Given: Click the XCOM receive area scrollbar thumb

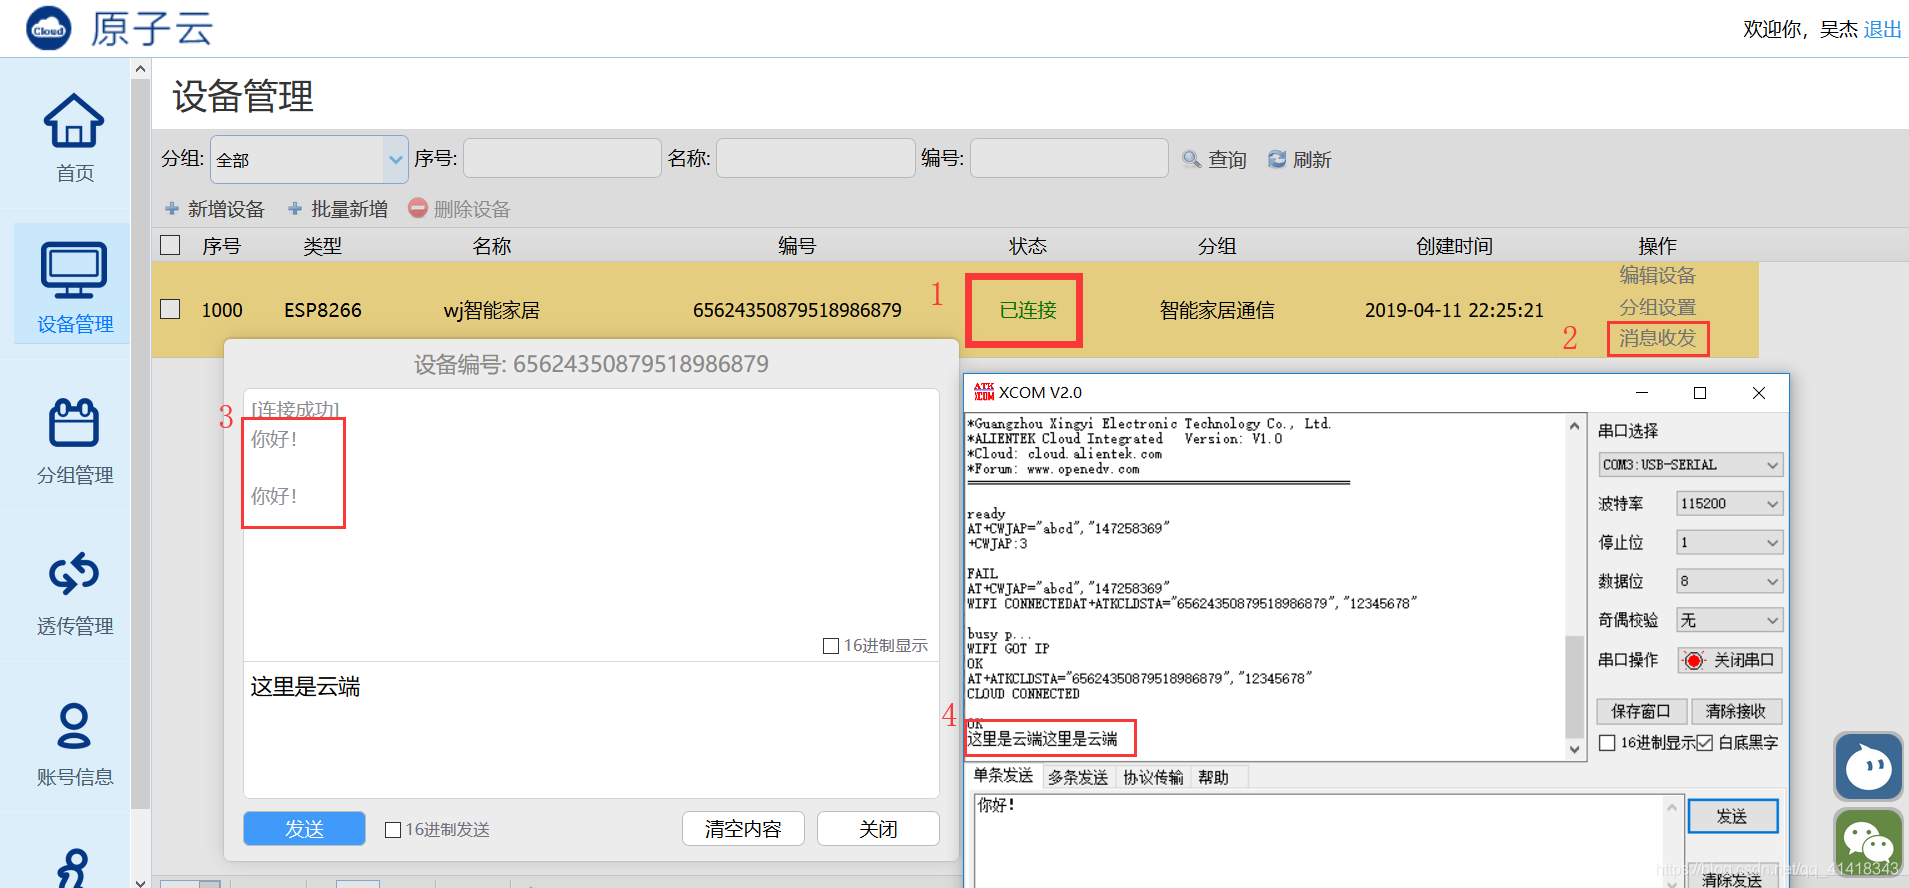Looking at the screenshot, I should coord(1574,685).
